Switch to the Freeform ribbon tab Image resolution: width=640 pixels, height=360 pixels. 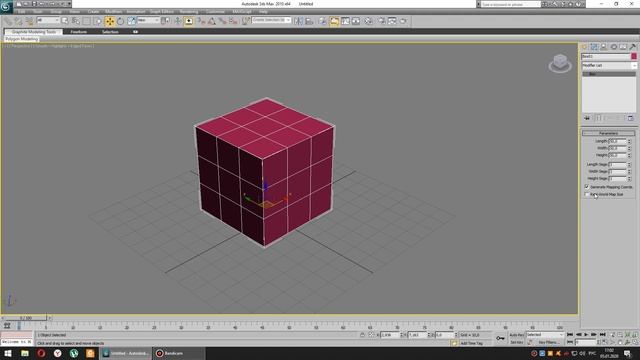[78, 32]
